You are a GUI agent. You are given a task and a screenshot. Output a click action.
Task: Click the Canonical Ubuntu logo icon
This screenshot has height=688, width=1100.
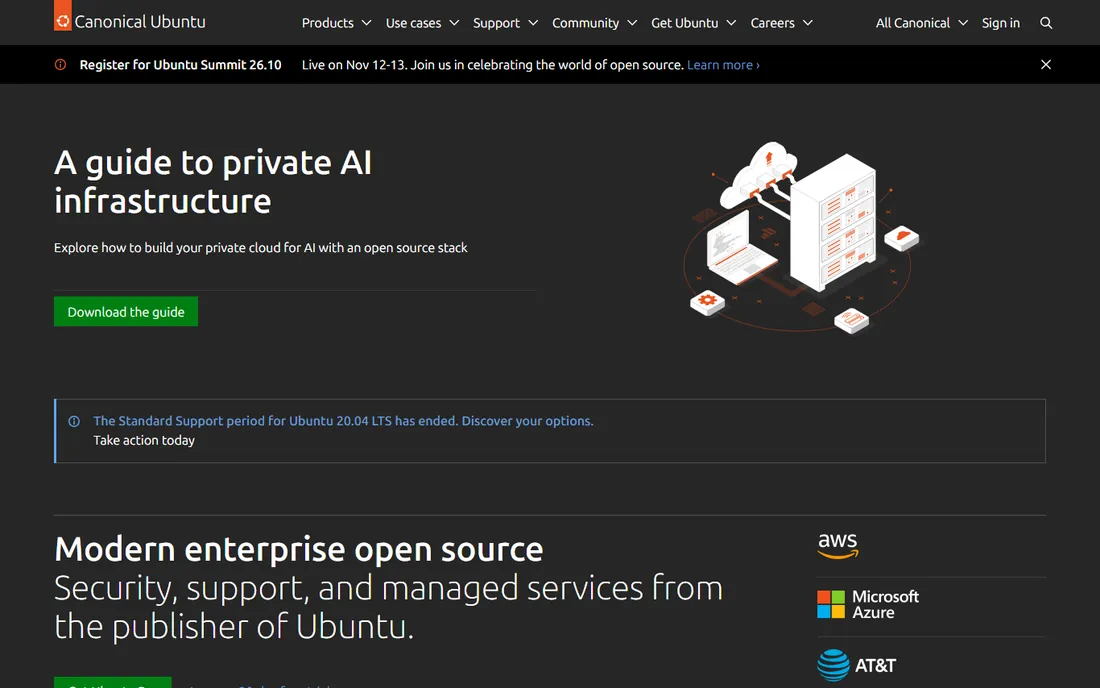click(x=62, y=15)
